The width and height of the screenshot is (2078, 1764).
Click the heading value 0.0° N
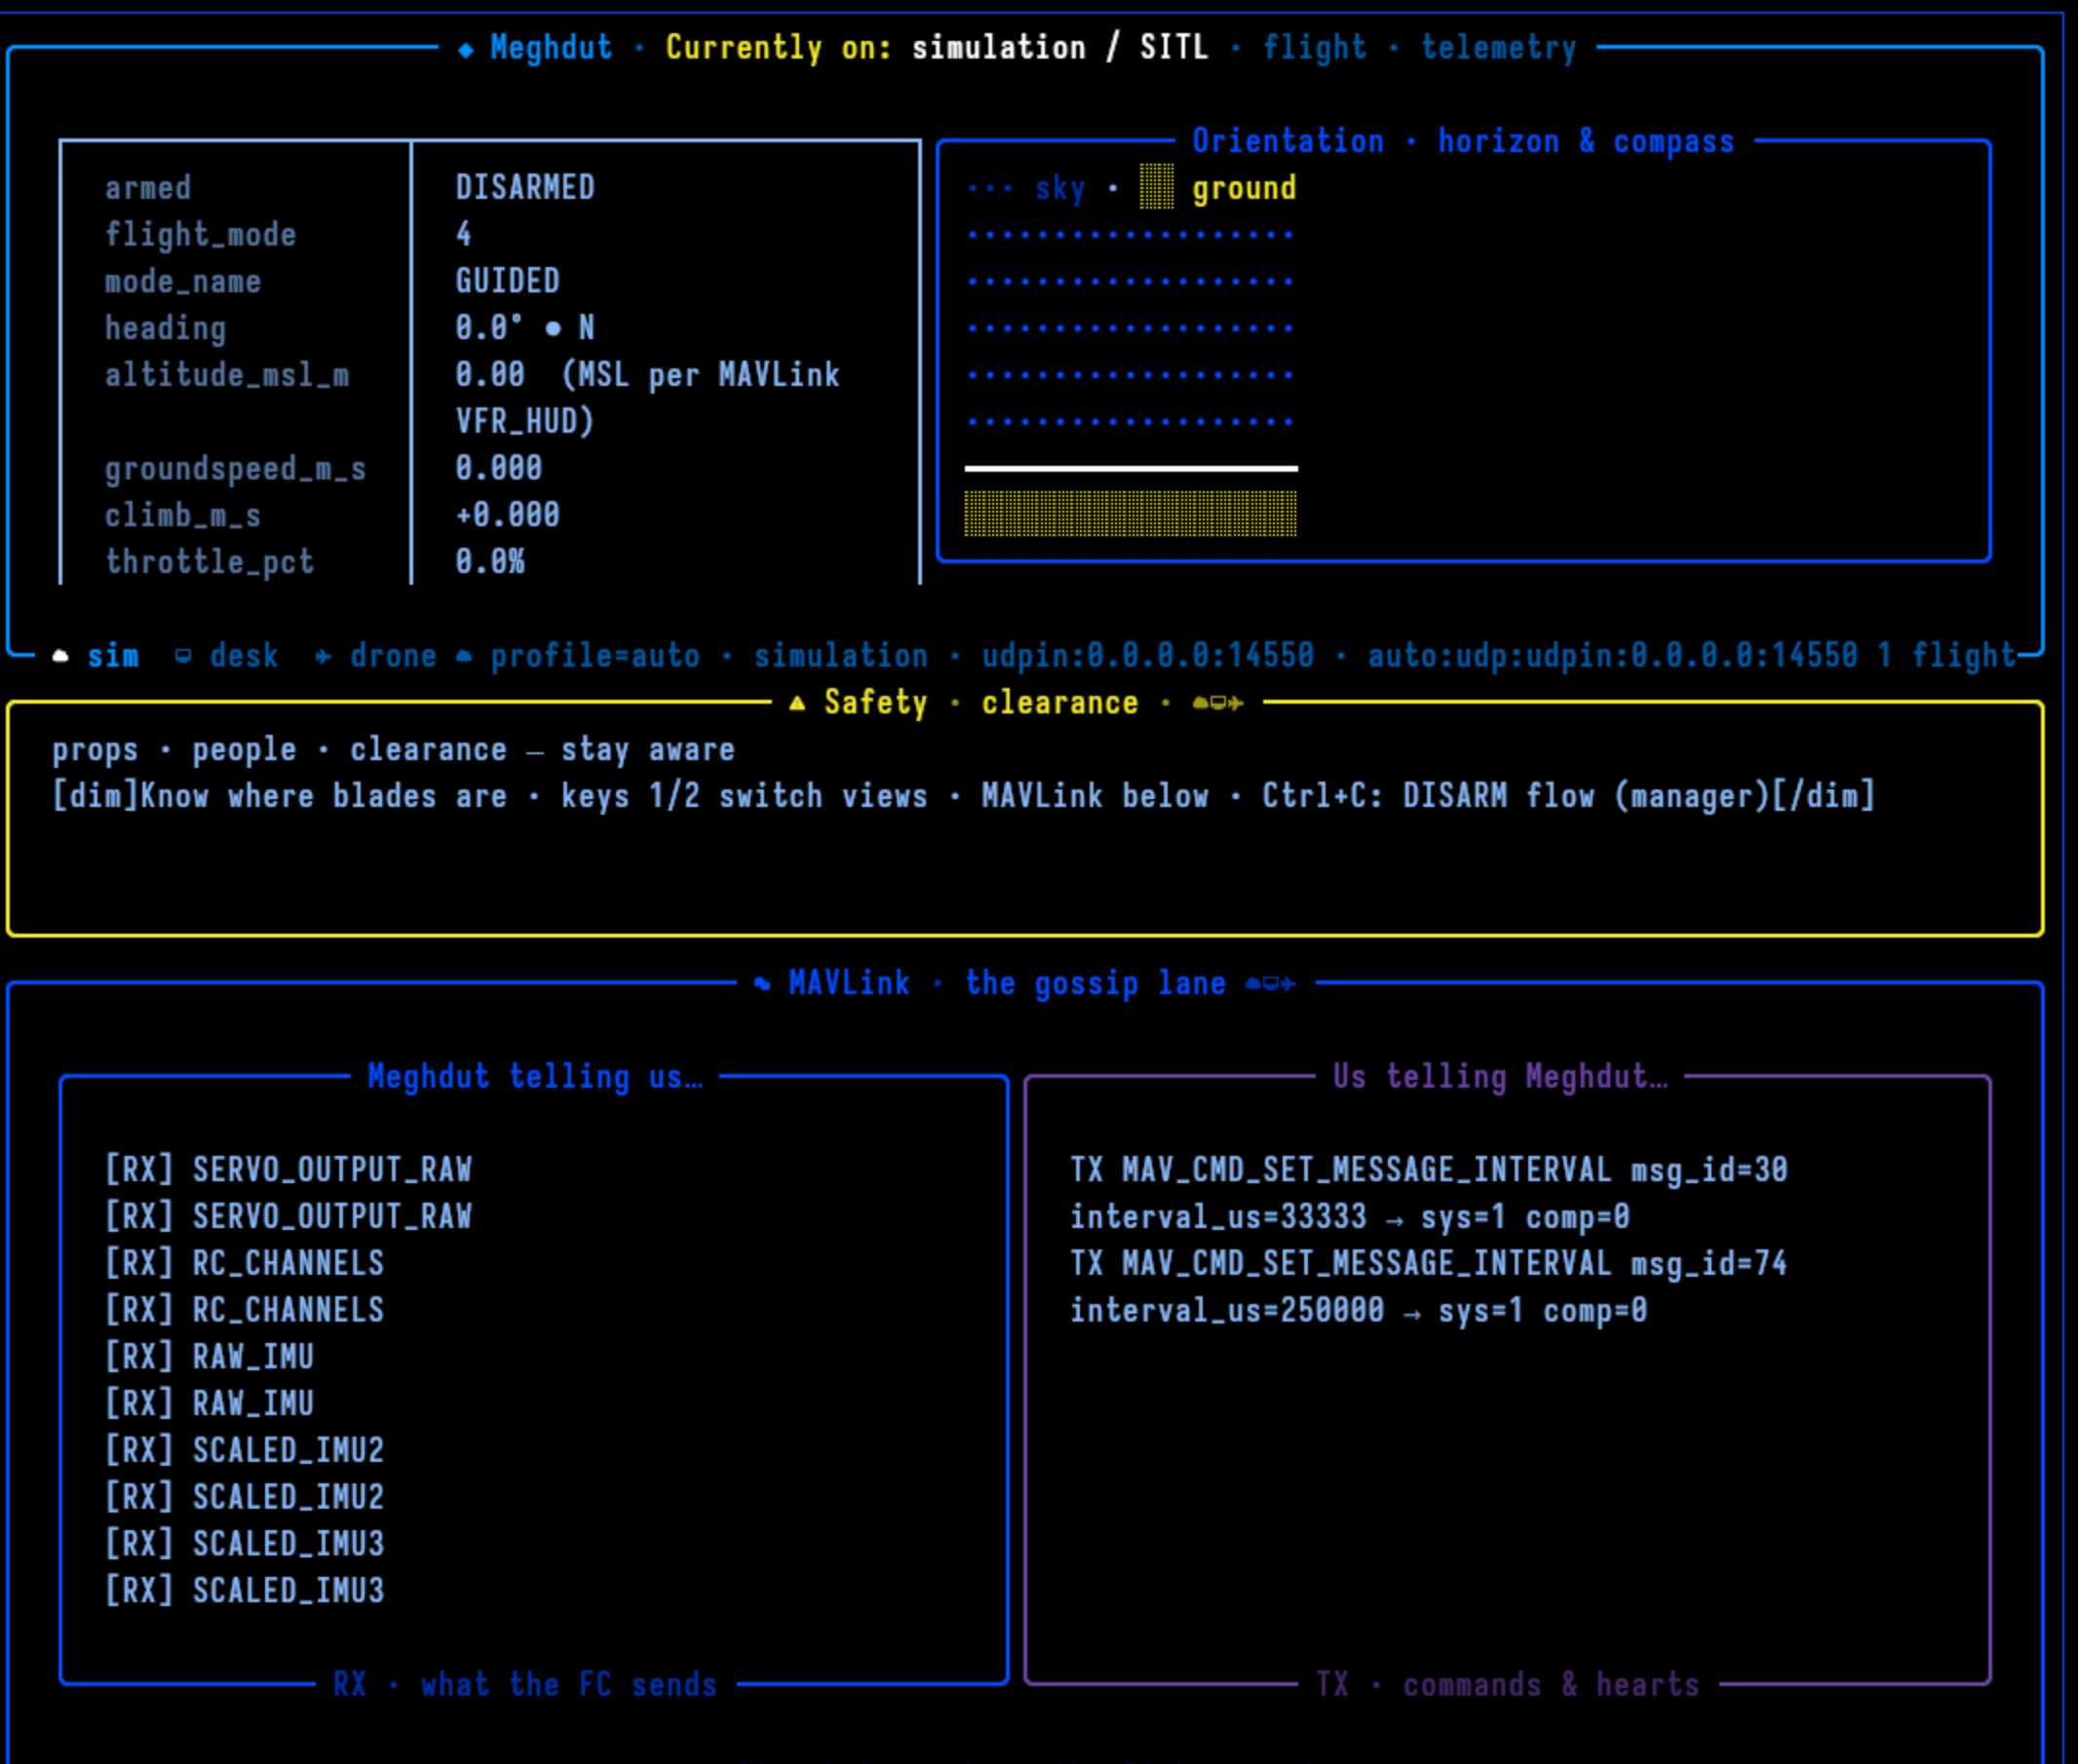pyautogui.click(x=525, y=328)
